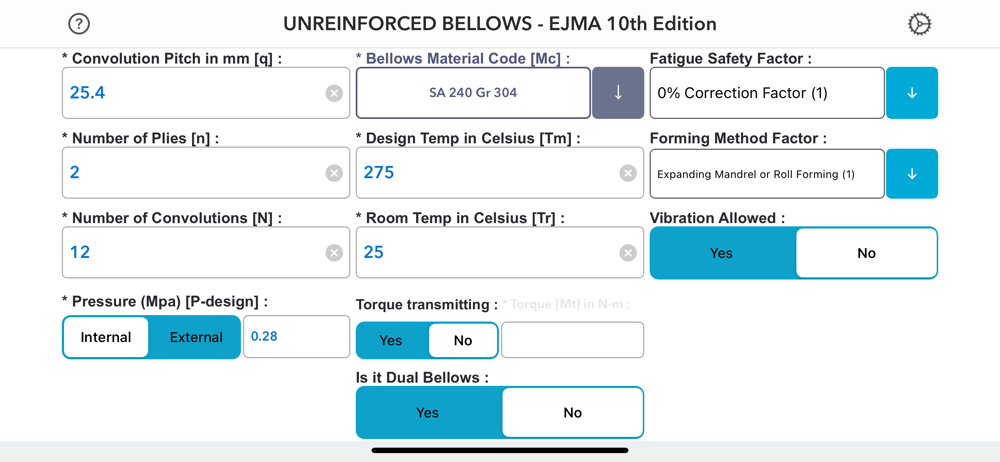This screenshot has height=462, width=1000.
Task: Select External pressure option
Action: (x=196, y=337)
